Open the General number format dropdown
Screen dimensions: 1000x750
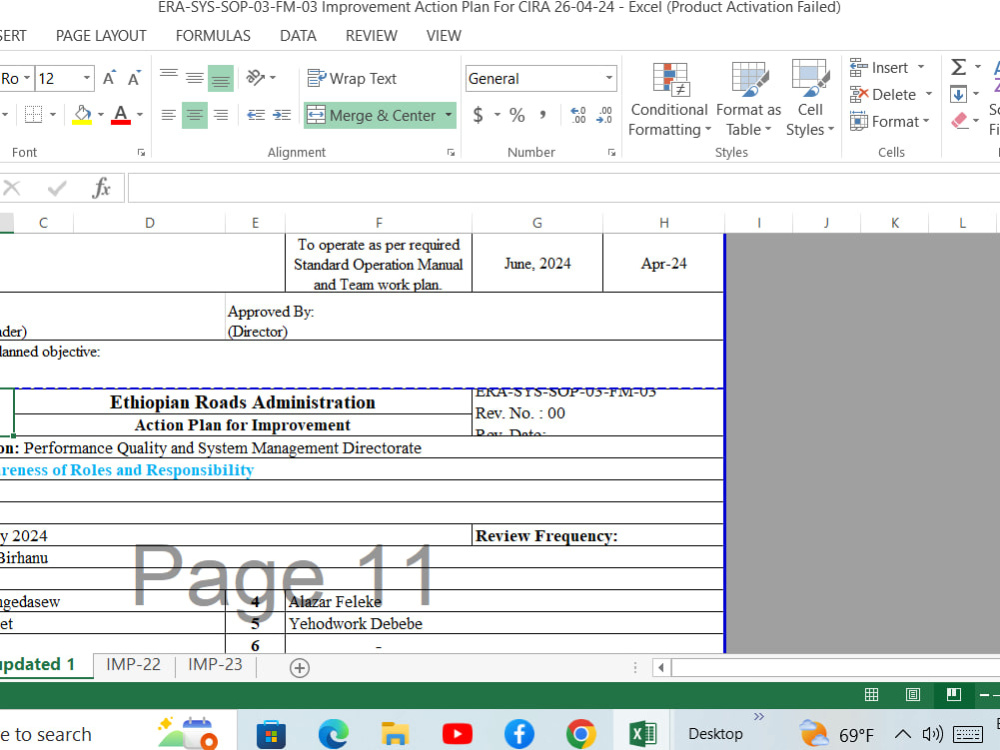609,78
